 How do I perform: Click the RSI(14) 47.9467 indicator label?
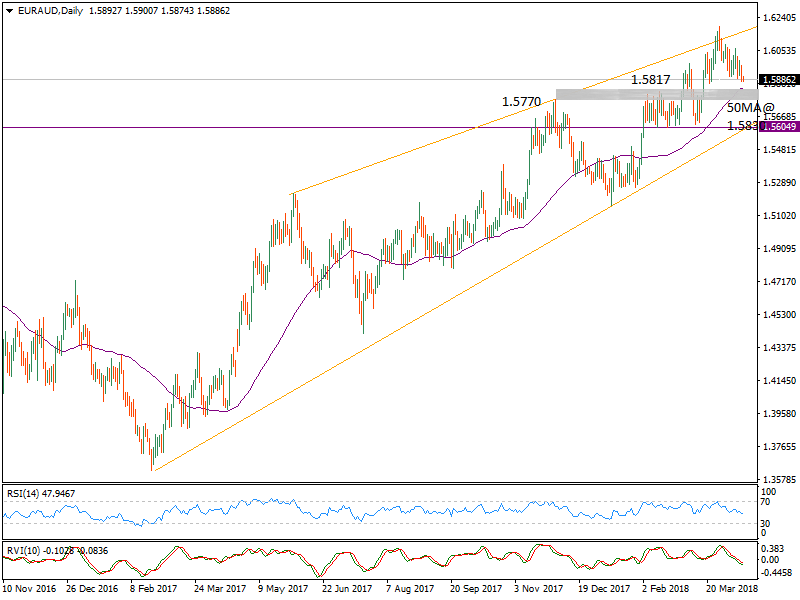[x=41, y=493]
